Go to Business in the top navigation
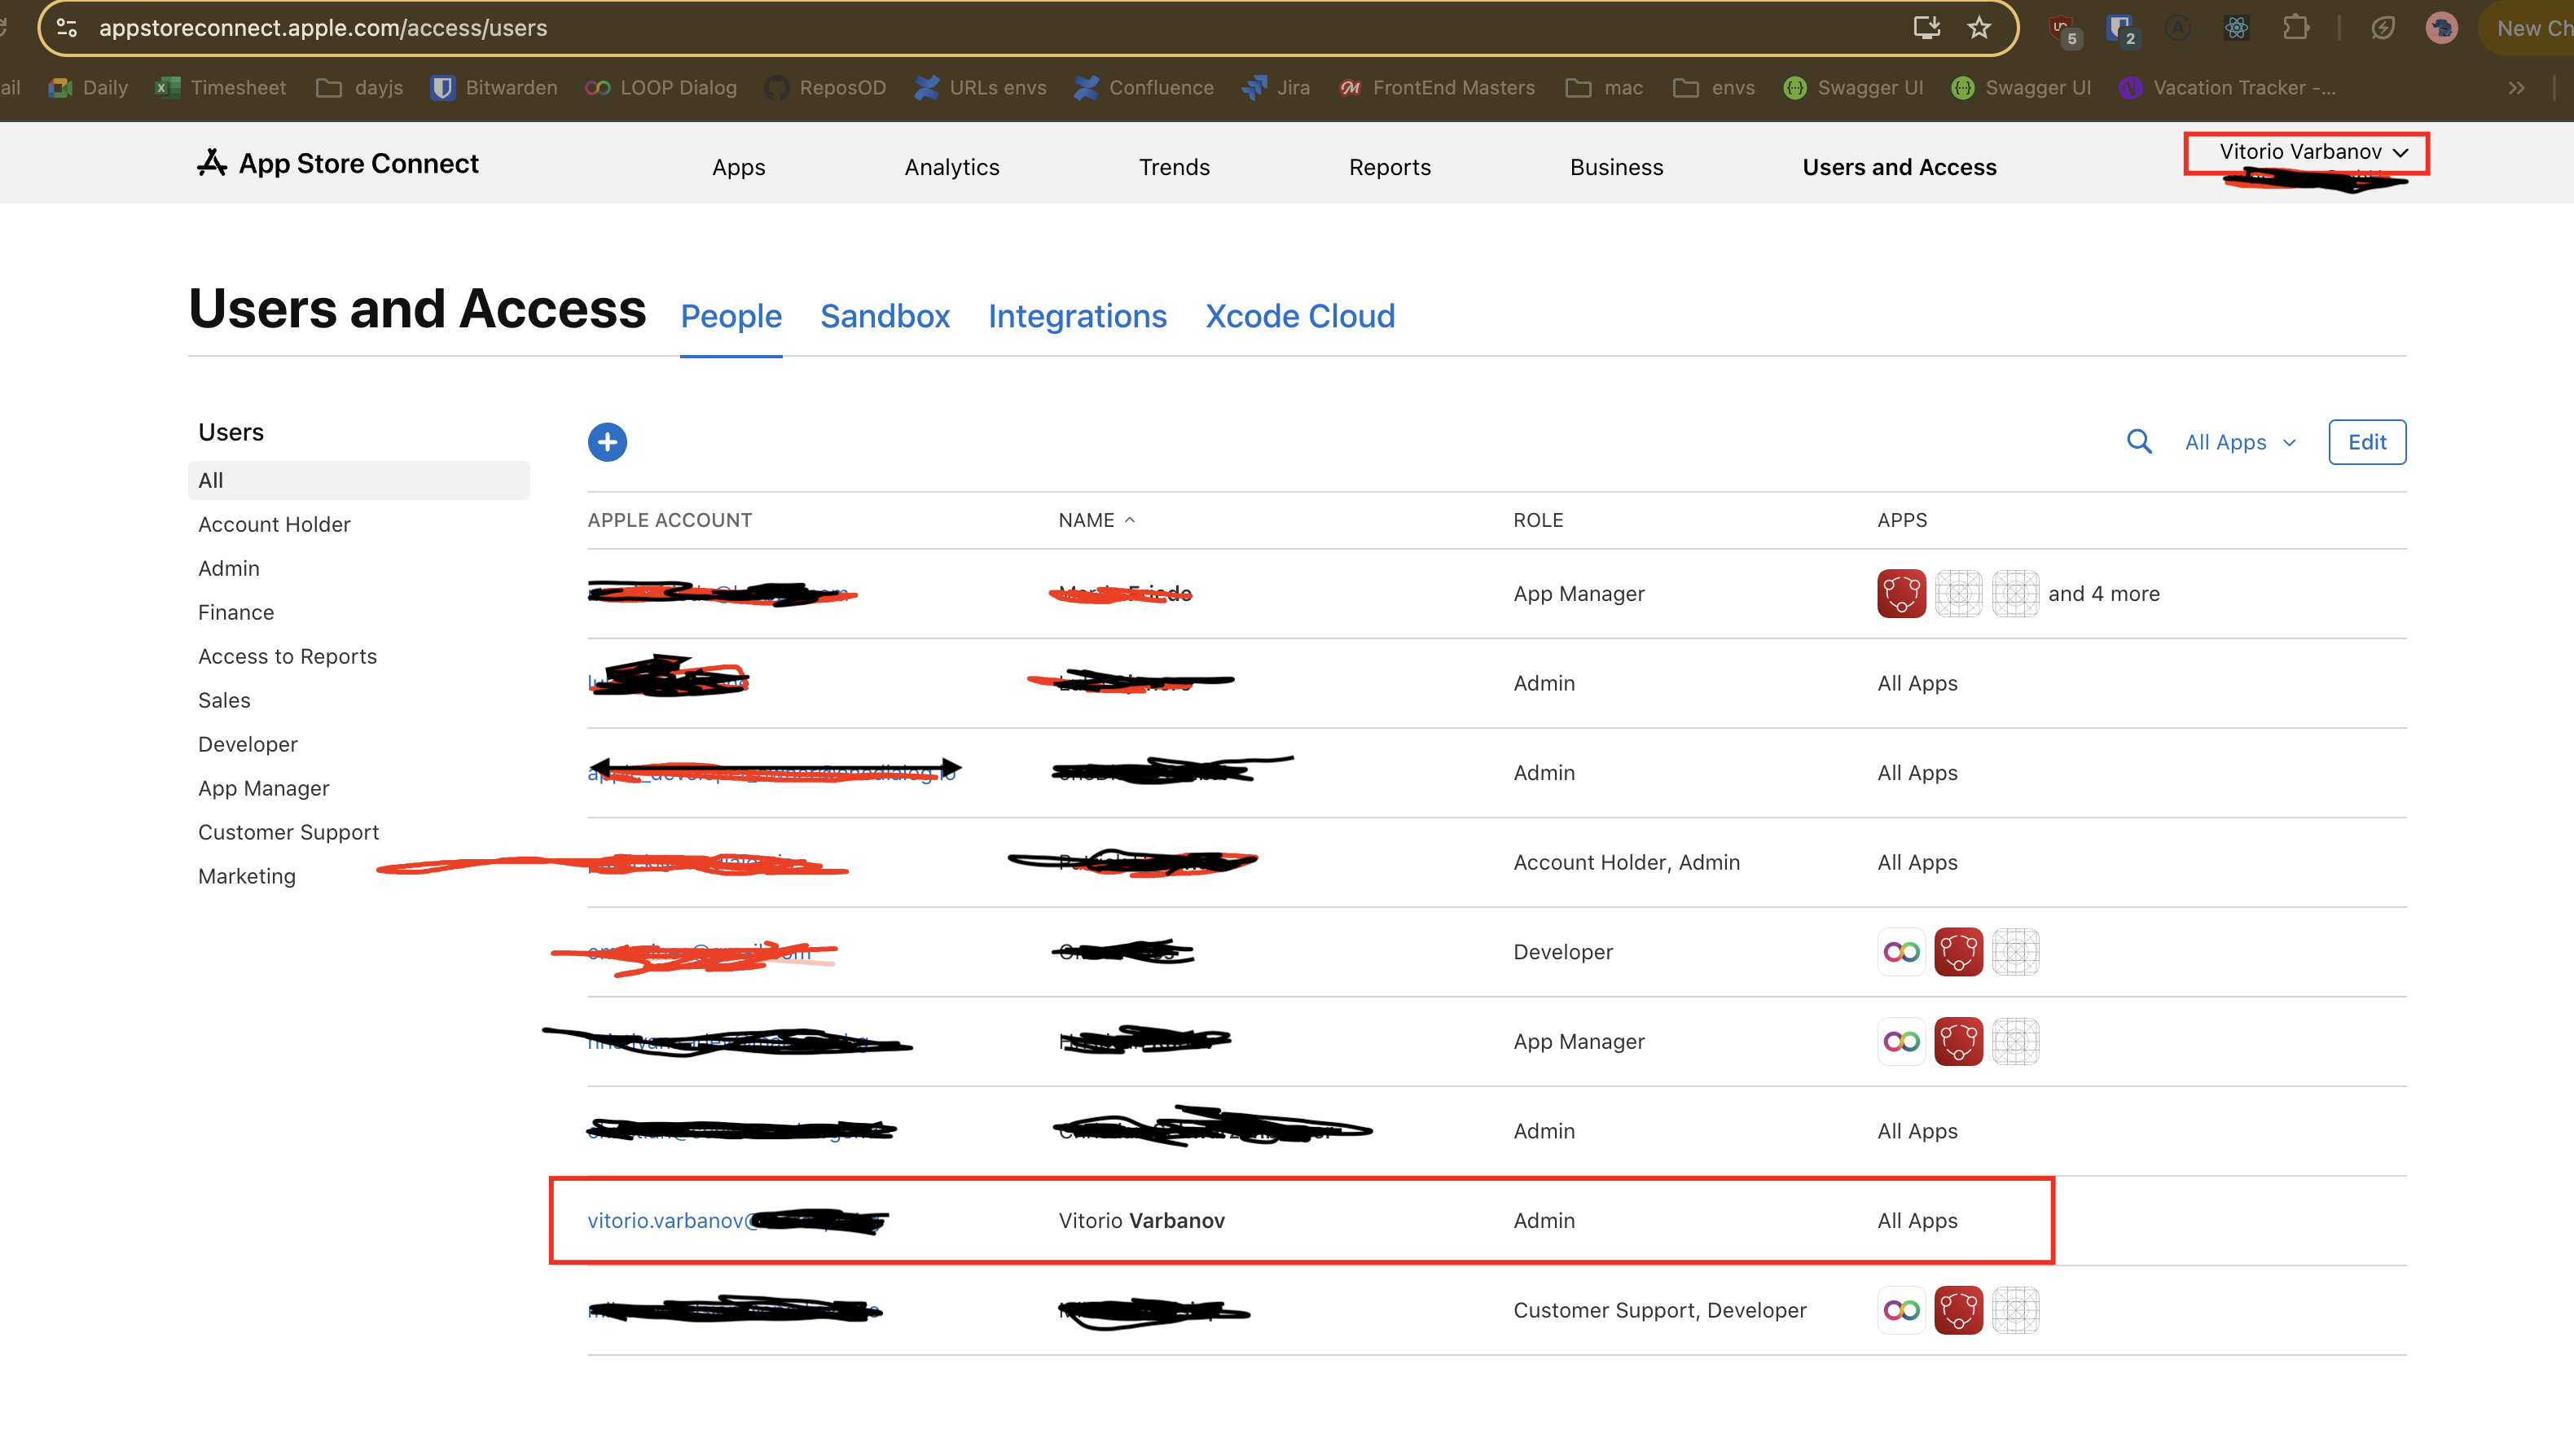The height and width of the screenshot is (1456, 2574). (1616, 167)
